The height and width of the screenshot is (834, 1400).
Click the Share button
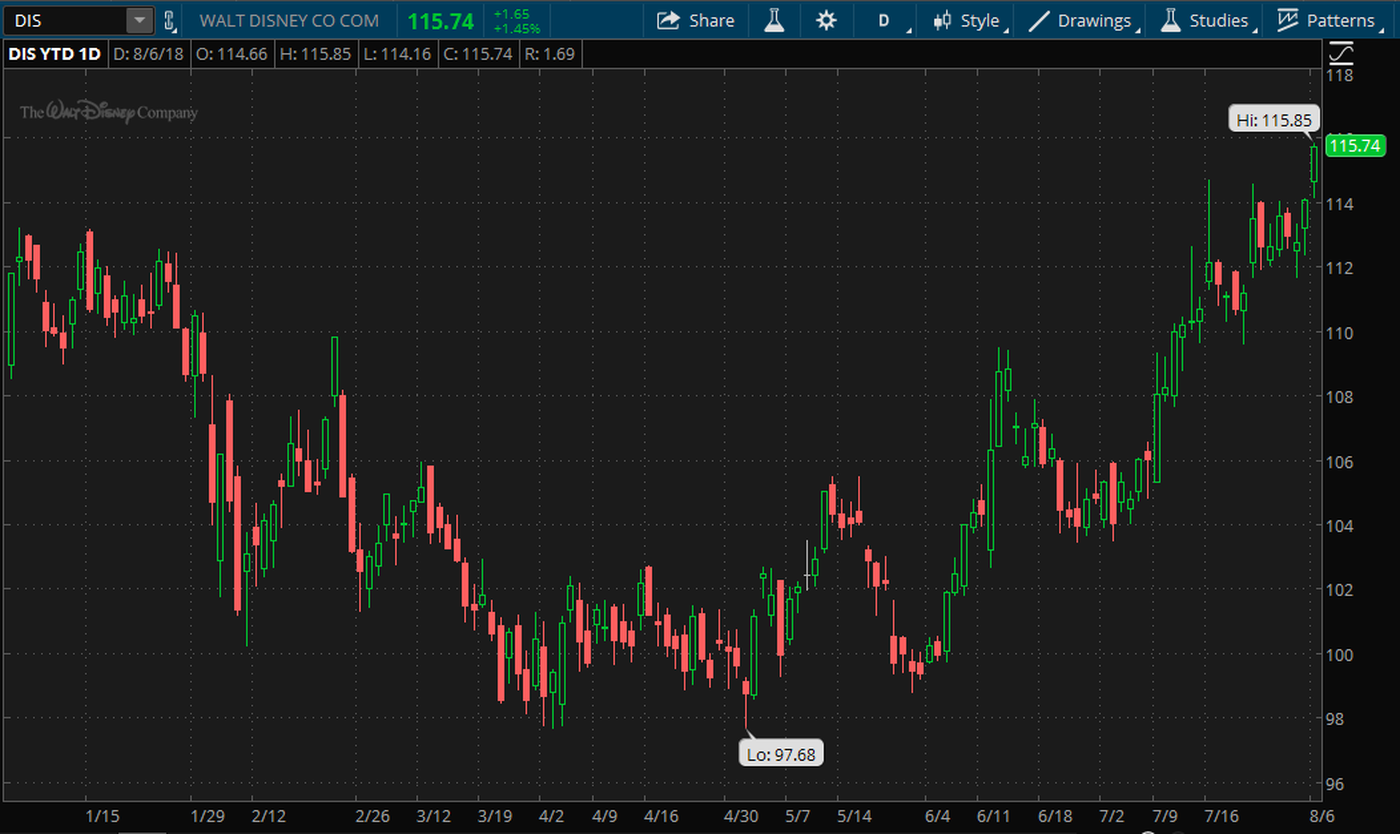(695, 20)
